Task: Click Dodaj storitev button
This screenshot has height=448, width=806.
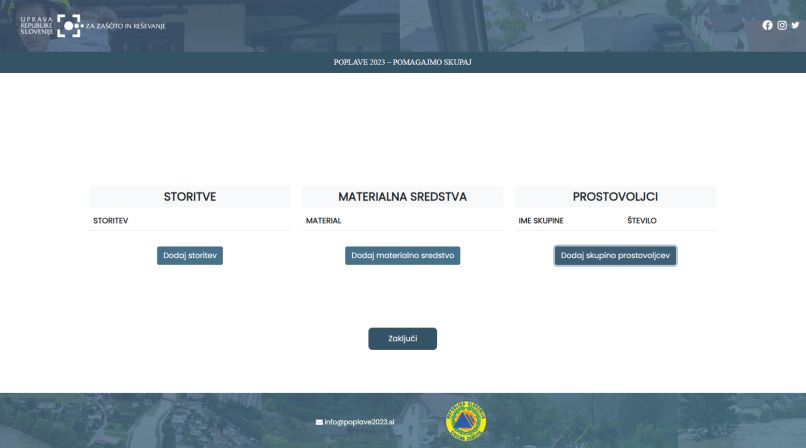Action: coord(190,255)
